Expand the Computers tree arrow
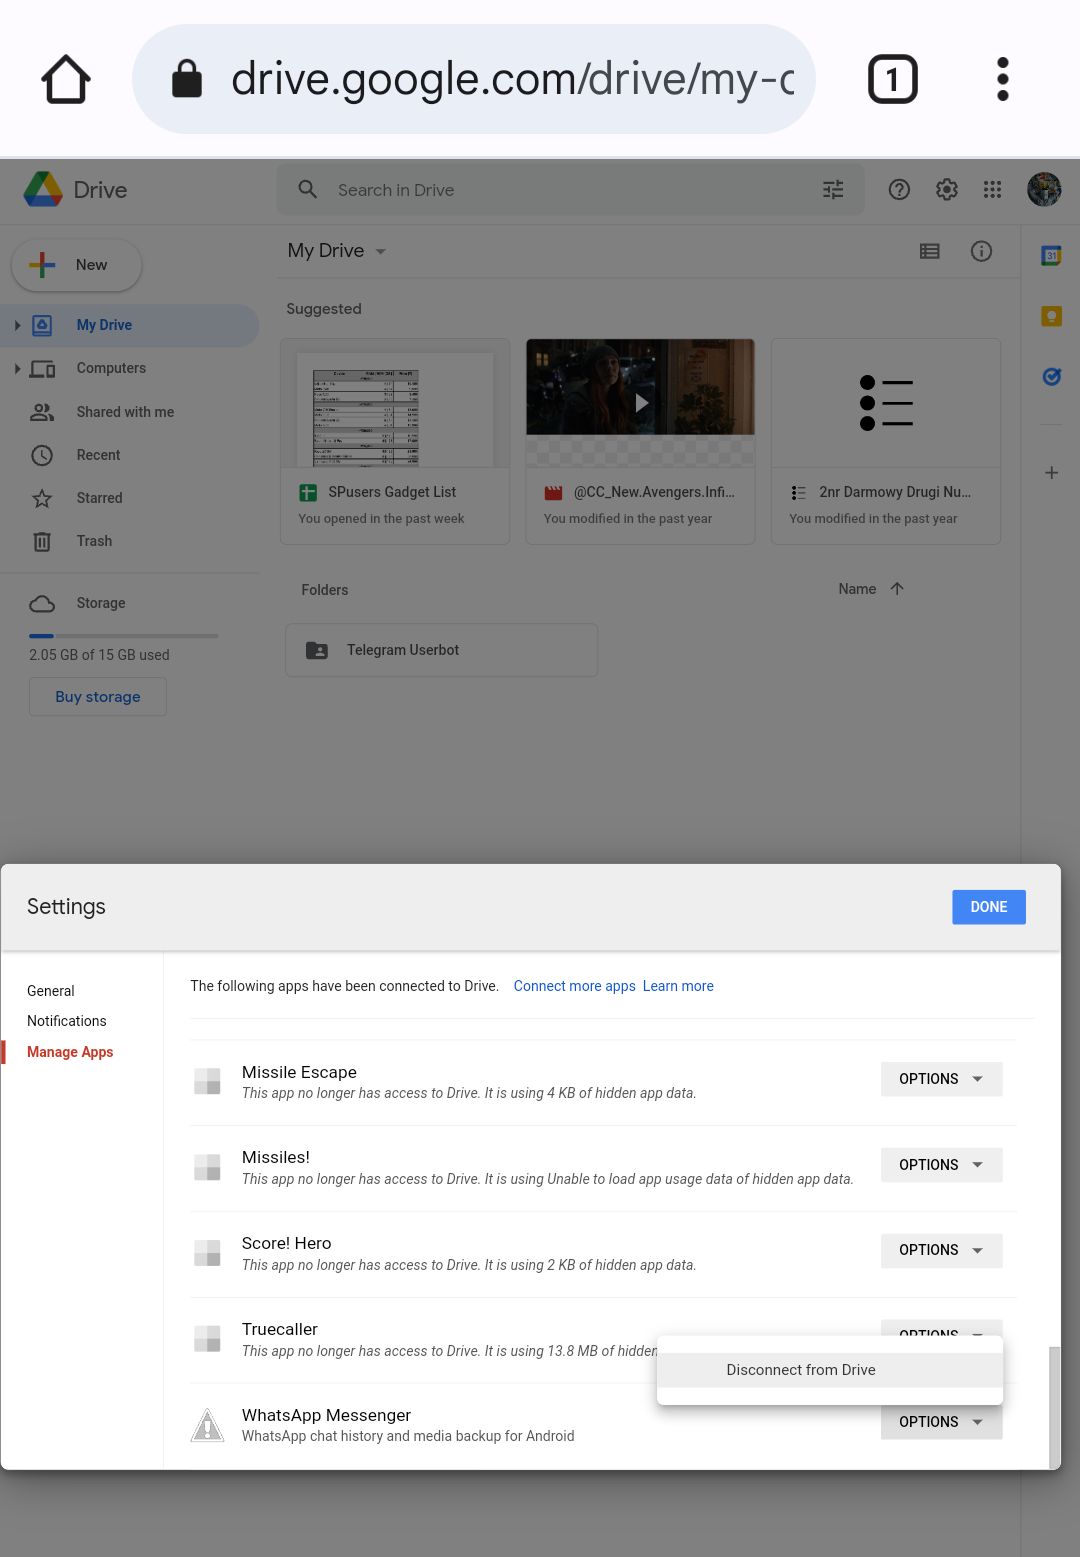 point(17,368)
